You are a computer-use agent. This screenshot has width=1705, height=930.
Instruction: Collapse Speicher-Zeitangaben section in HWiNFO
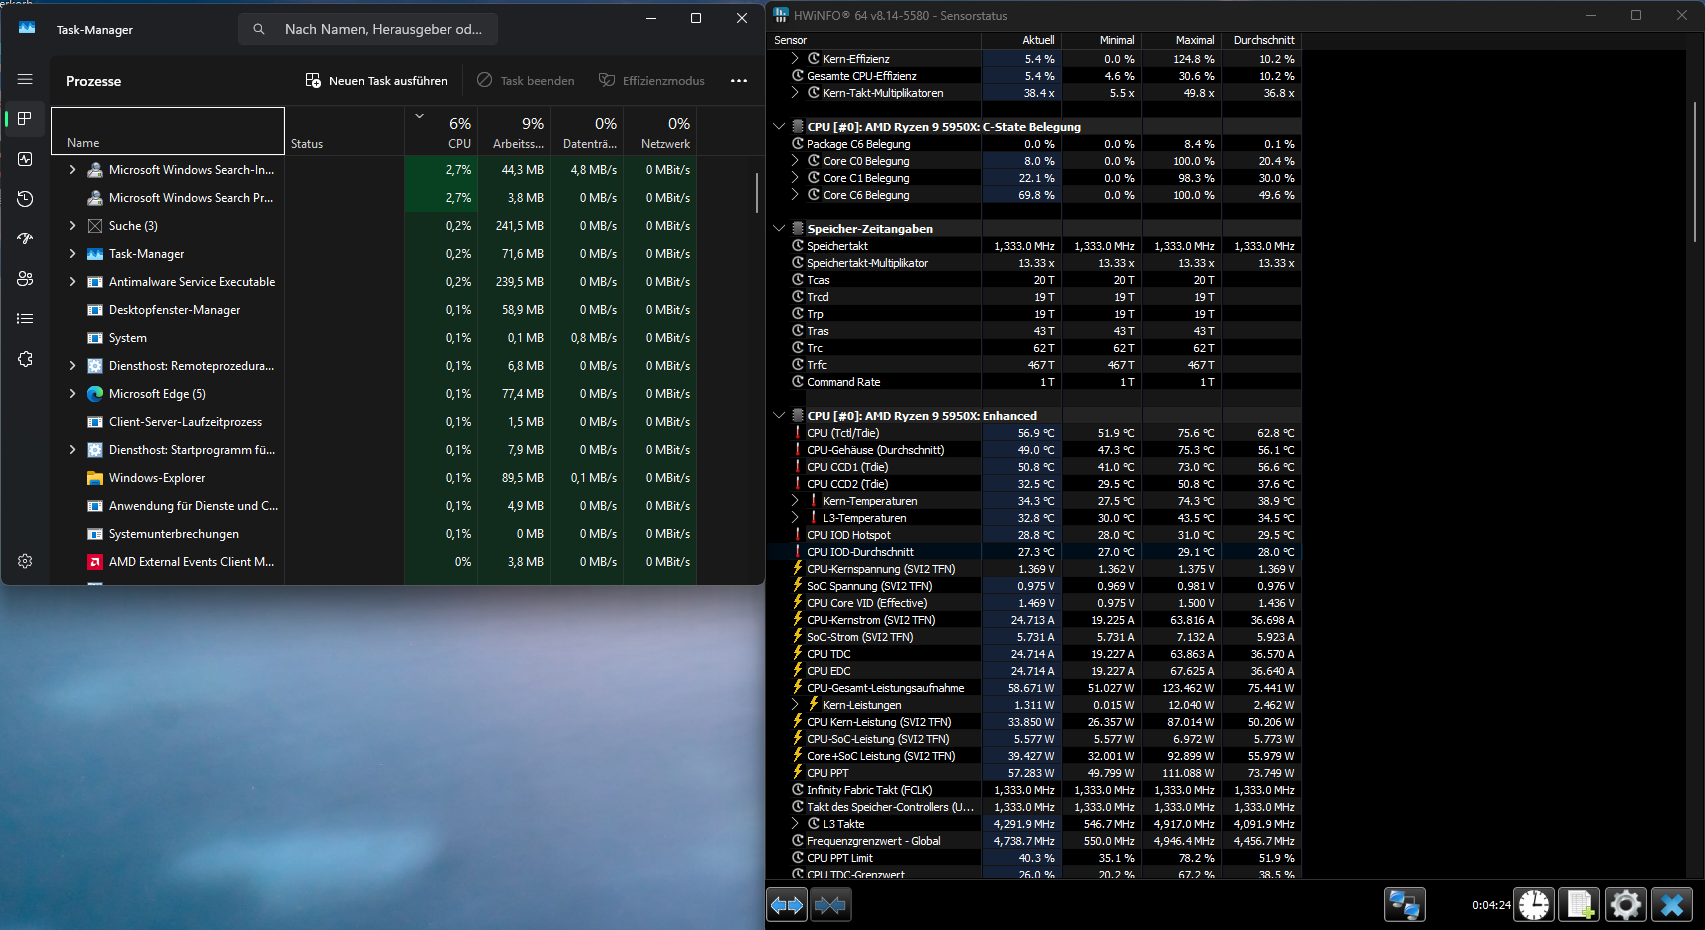(779, 229)
